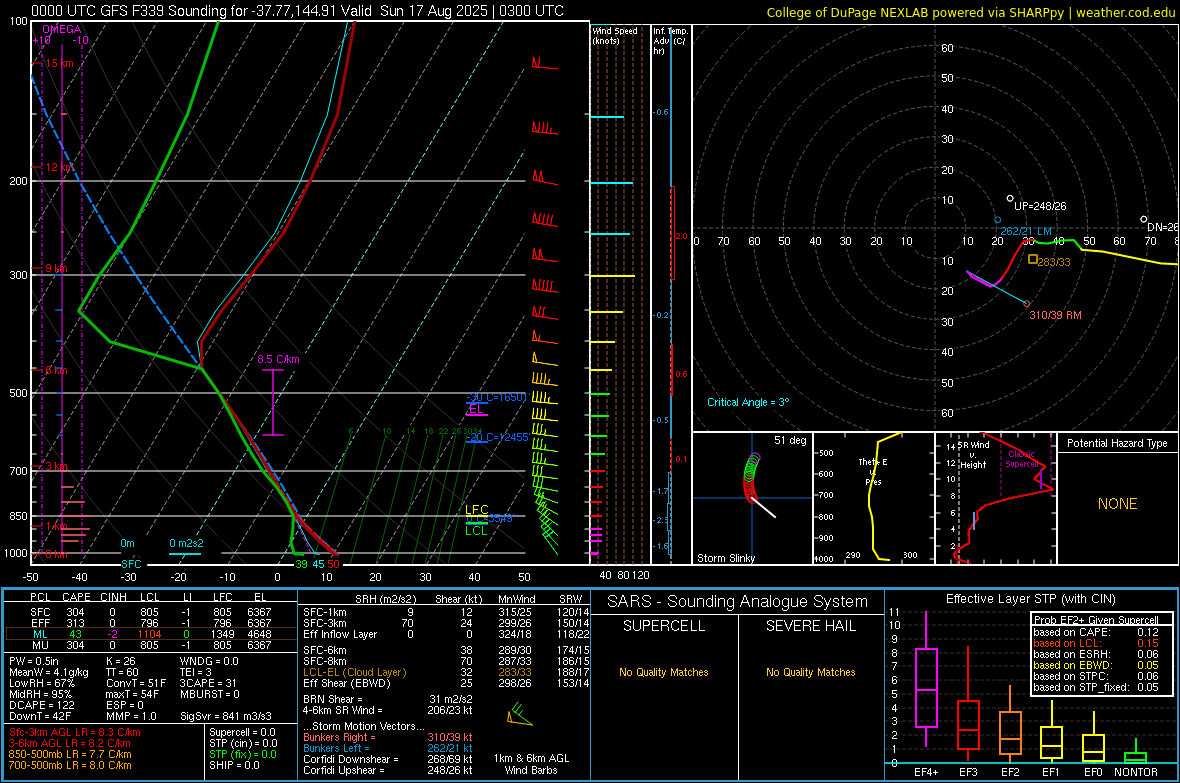Click the white circle marker beside DN=26
This screenshot has height=783, width=1180.
pos(1144,219)
